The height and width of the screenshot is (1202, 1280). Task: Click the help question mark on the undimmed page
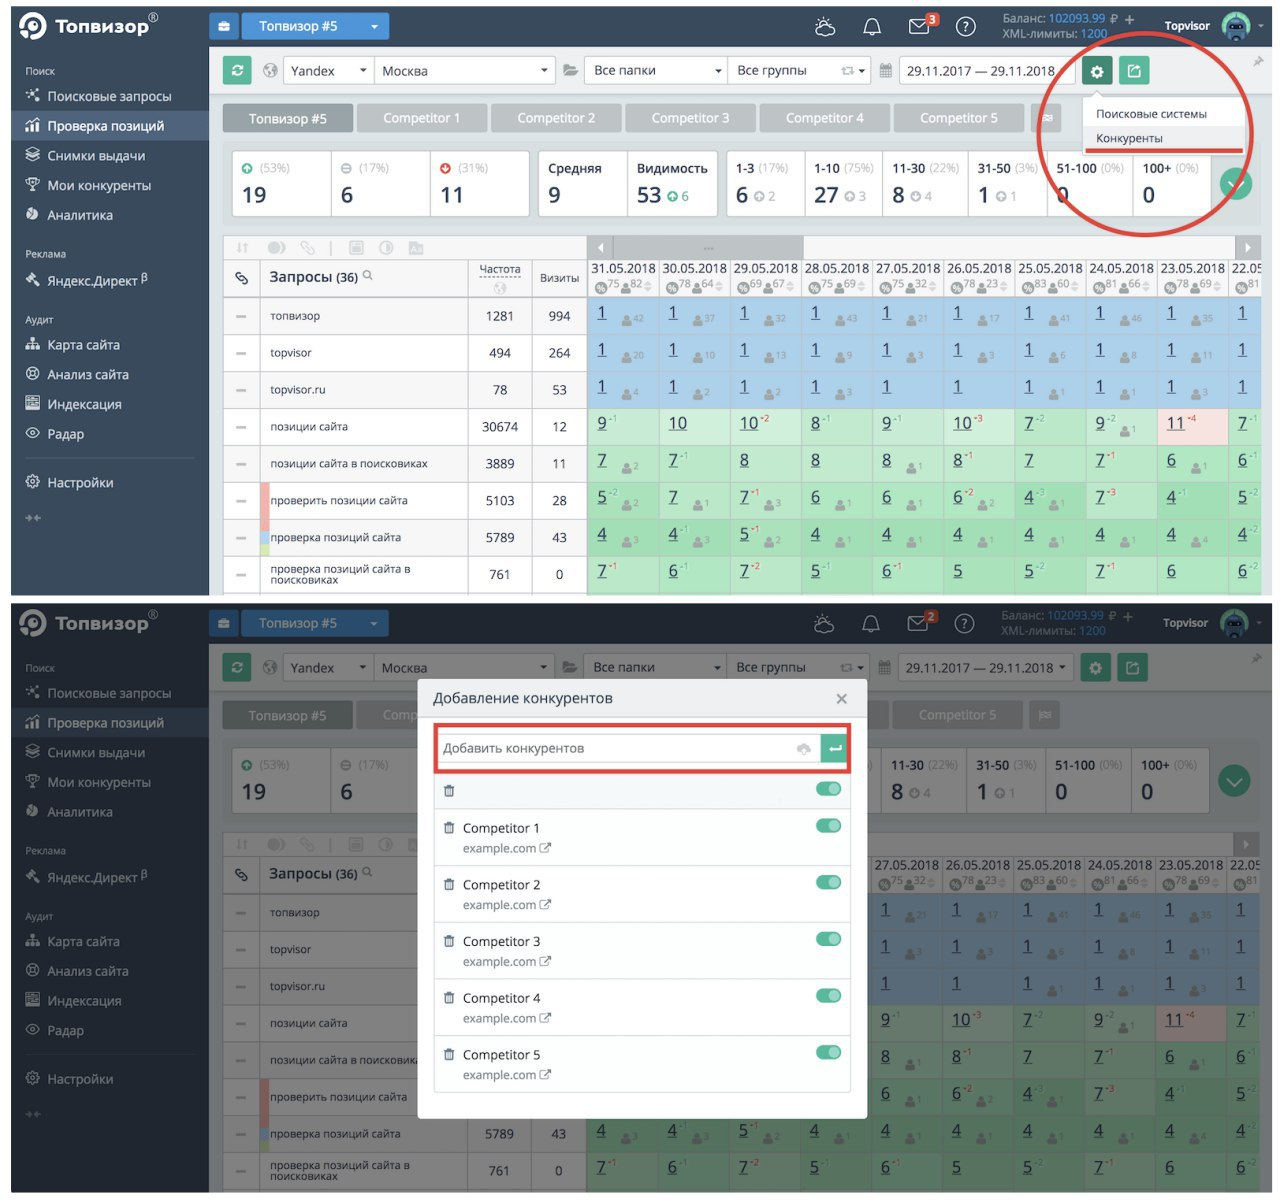pyautogui.click(x=965, y=27)
